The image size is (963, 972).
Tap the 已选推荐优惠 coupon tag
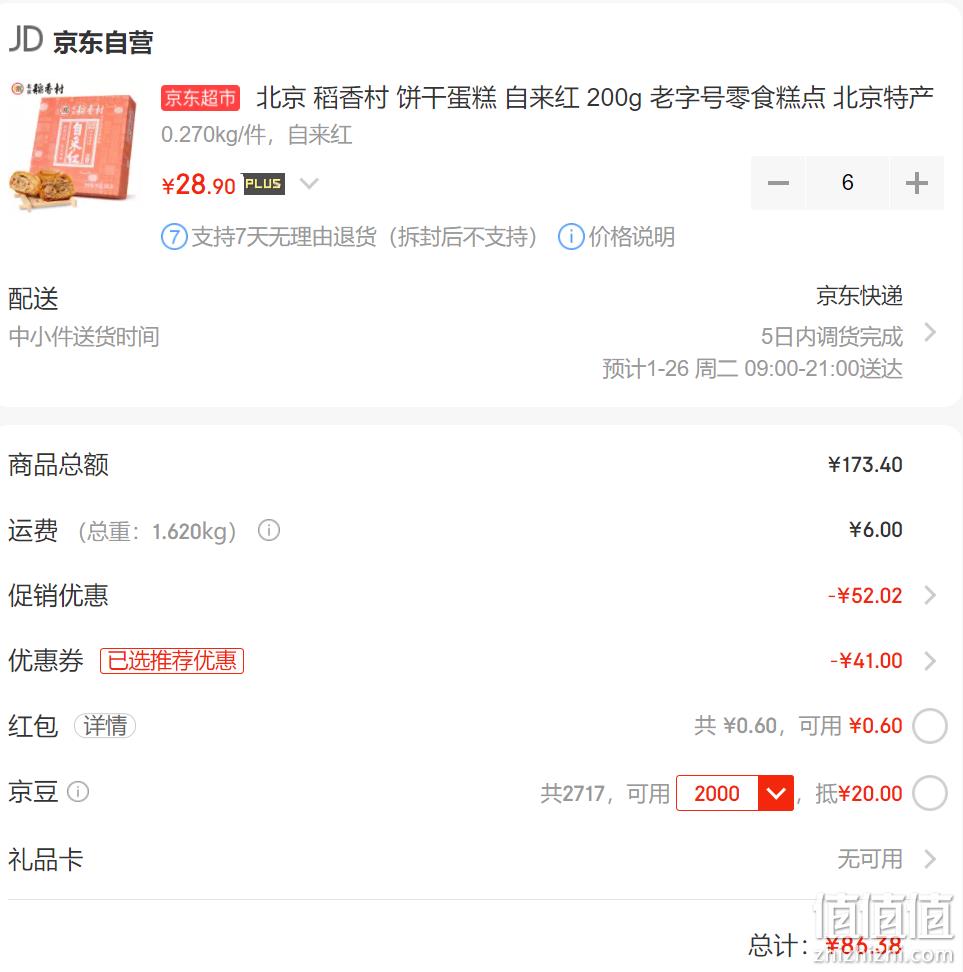[x=172, y=661]
